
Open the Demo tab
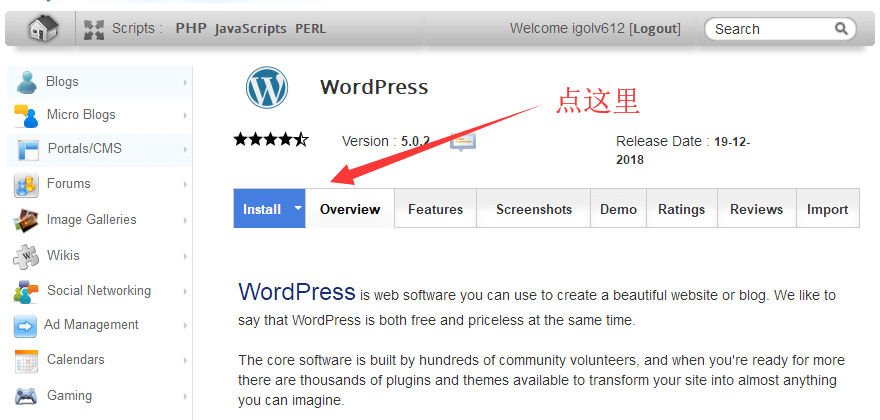point(618,209)
